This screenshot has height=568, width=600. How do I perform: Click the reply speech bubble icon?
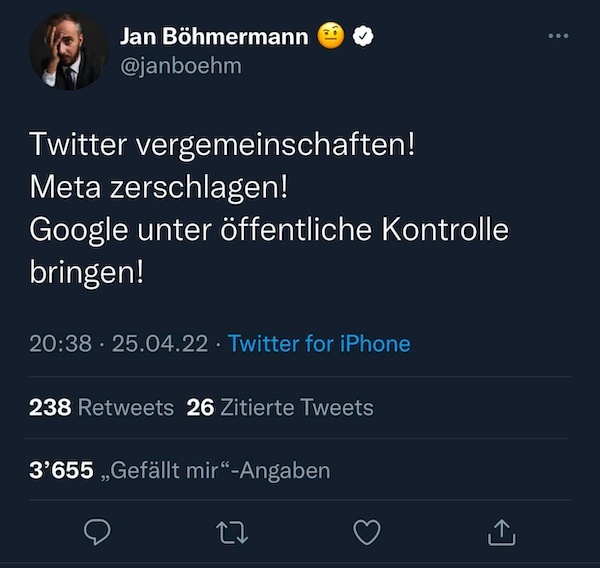[x=96, y=533]
